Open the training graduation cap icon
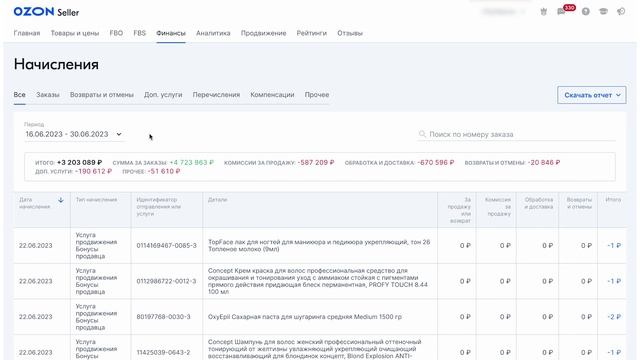 click(603, 11)
